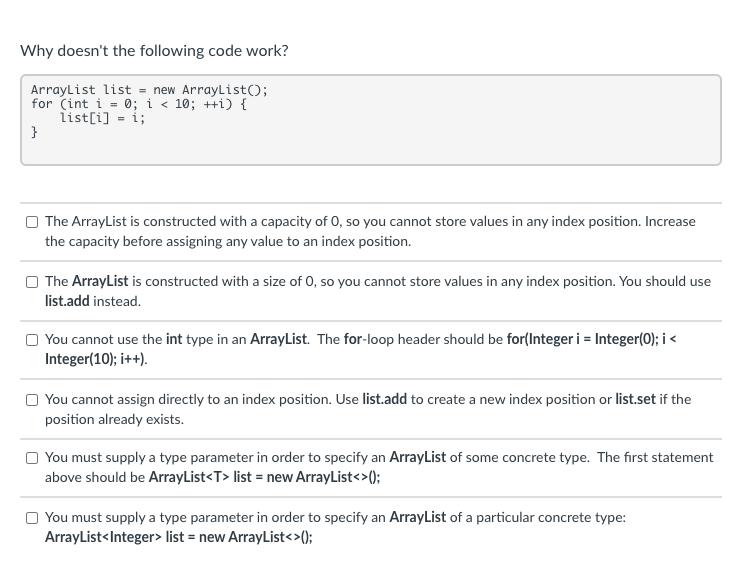Click answer text 'Increase the capacity before assigning'
Image resolution: width=740 pixels, height=566 pixels.
(370, 231)
